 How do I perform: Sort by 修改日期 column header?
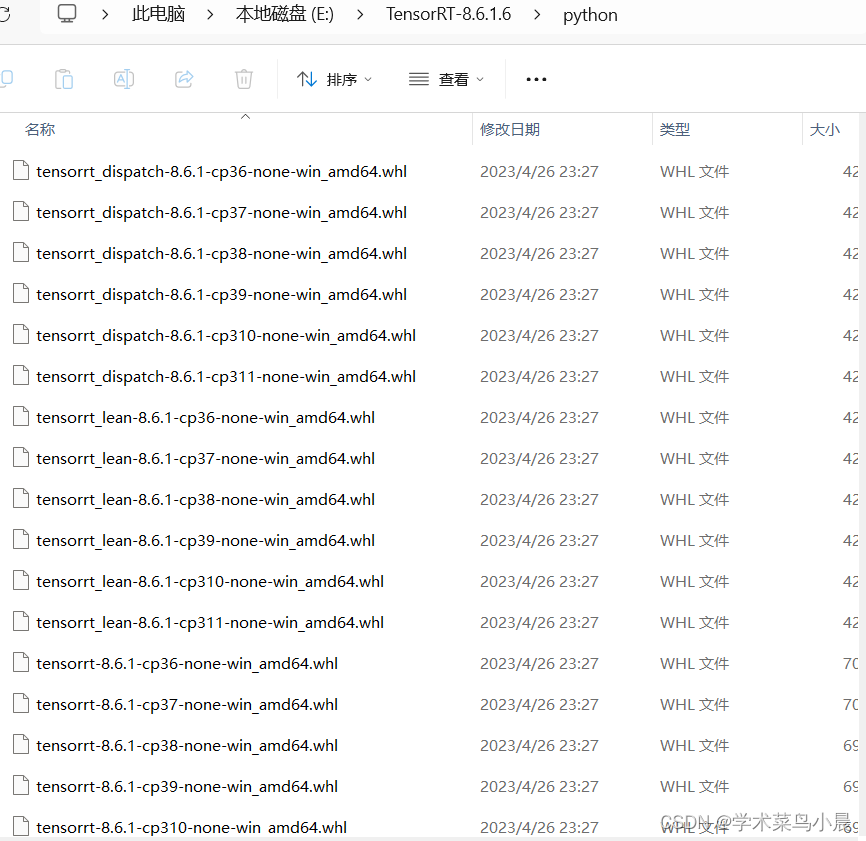(x=510, y=129)
